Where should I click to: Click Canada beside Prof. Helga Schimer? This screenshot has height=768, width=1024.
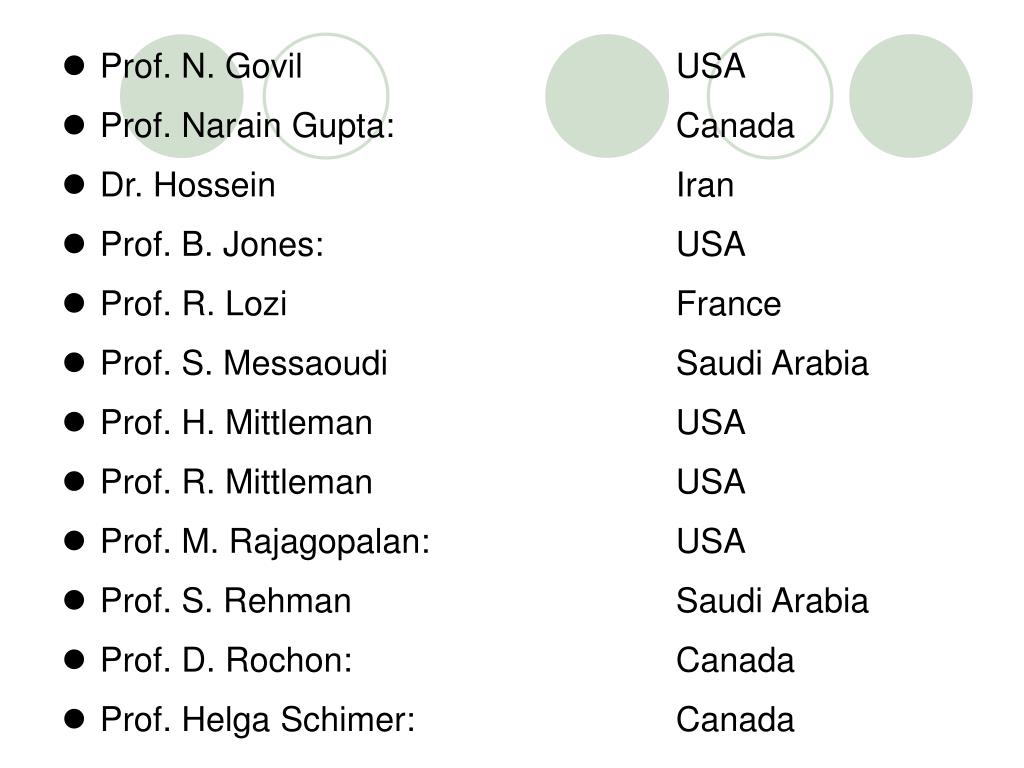[x=735, y=720]
